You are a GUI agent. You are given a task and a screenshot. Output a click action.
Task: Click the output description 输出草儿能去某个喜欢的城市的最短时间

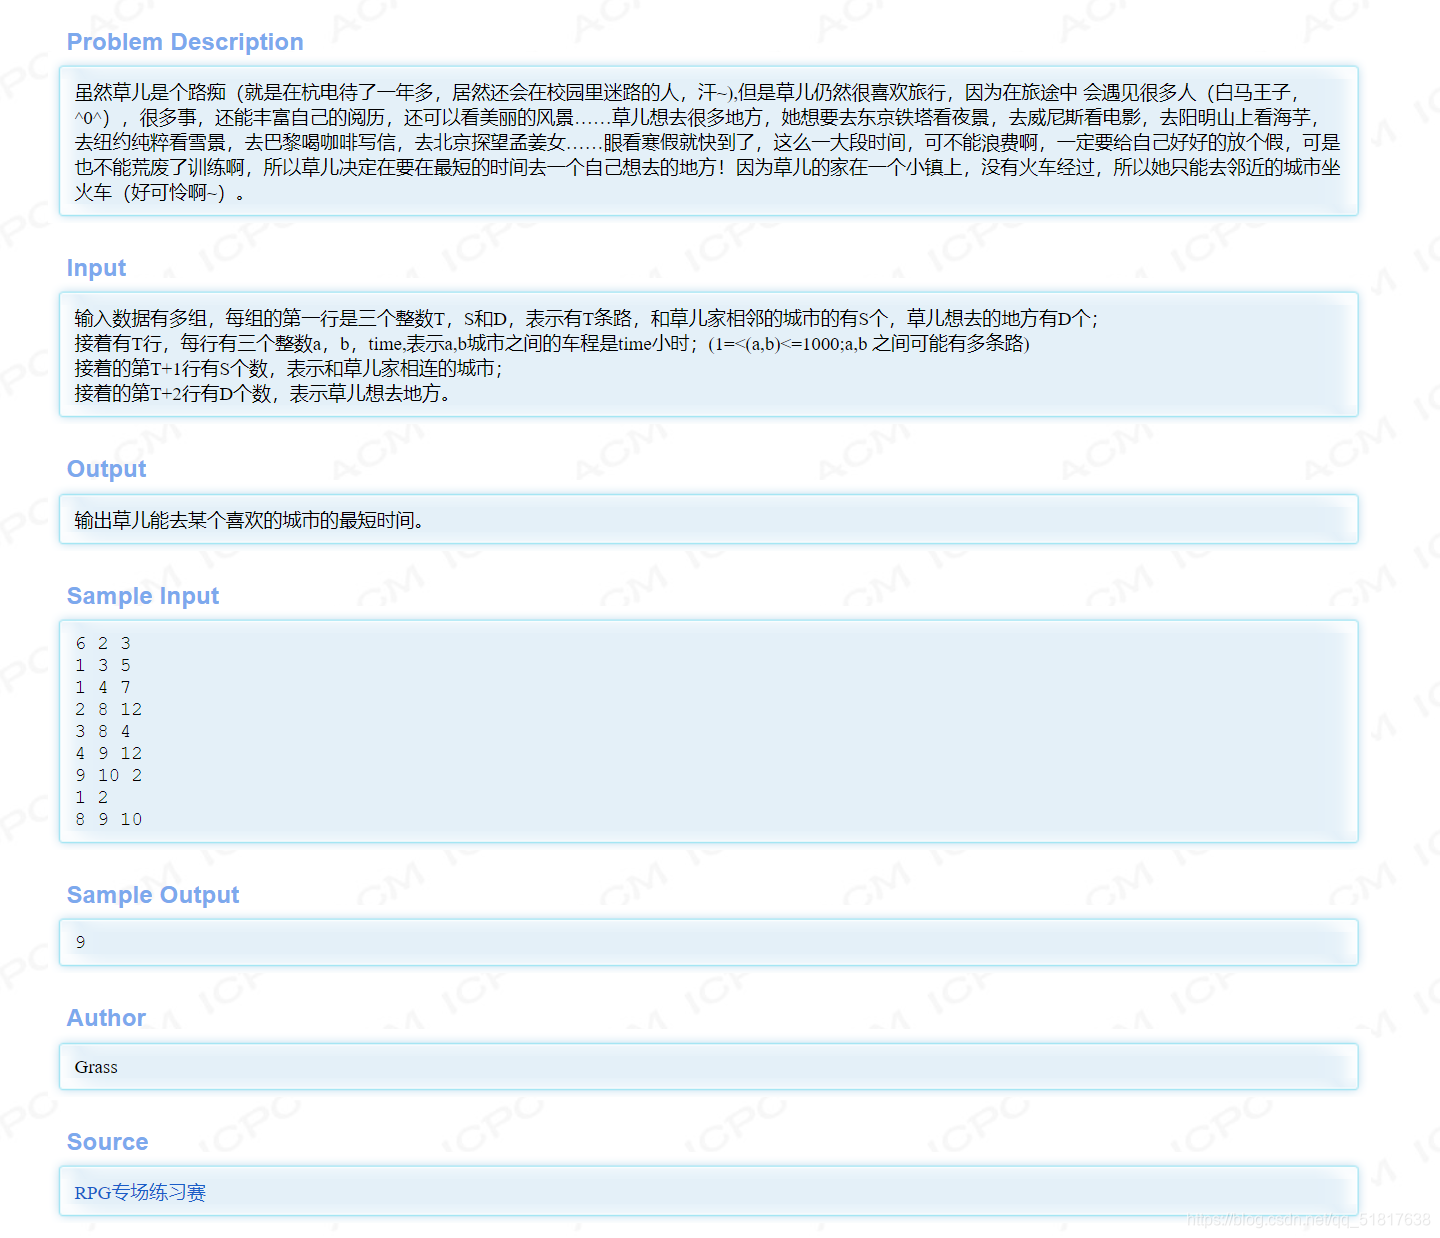click(249, 520)
